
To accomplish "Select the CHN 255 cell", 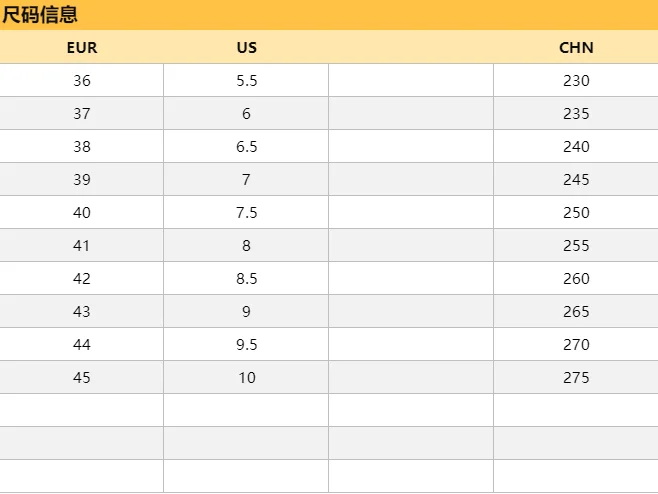I will [x=576, y=246].
